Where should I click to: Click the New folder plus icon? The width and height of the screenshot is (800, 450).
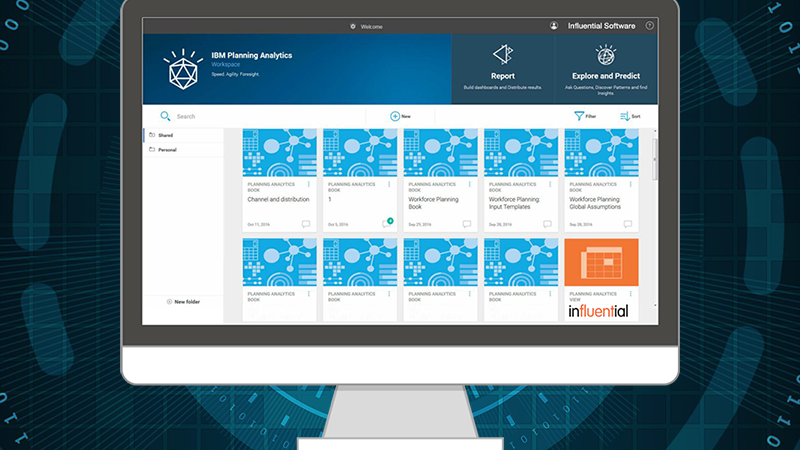pos(169,302)
